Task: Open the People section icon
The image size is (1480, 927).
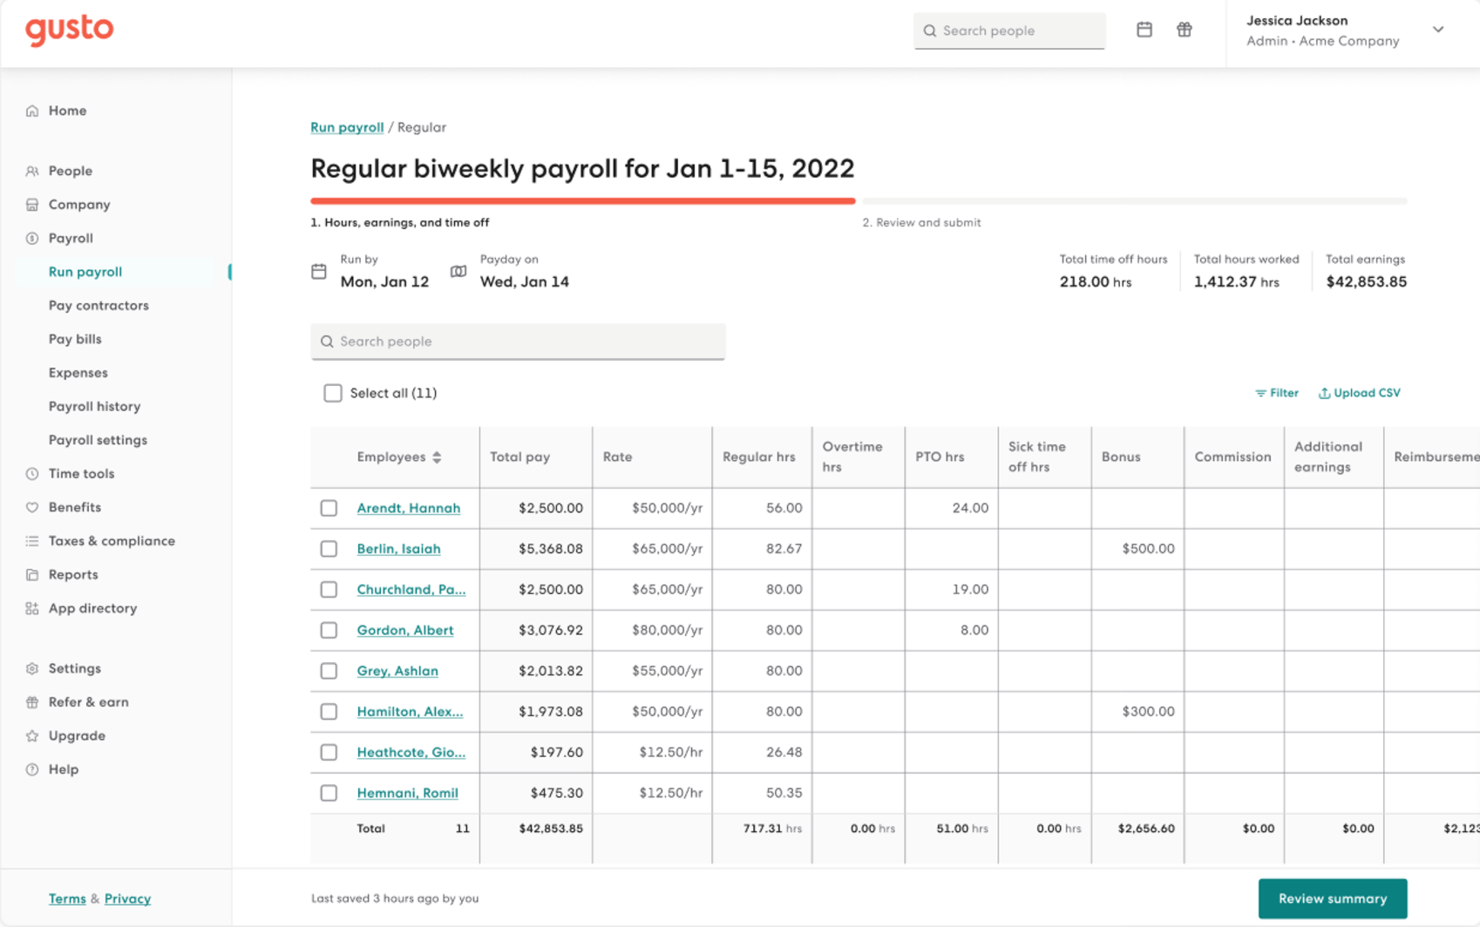Action: 31,170
